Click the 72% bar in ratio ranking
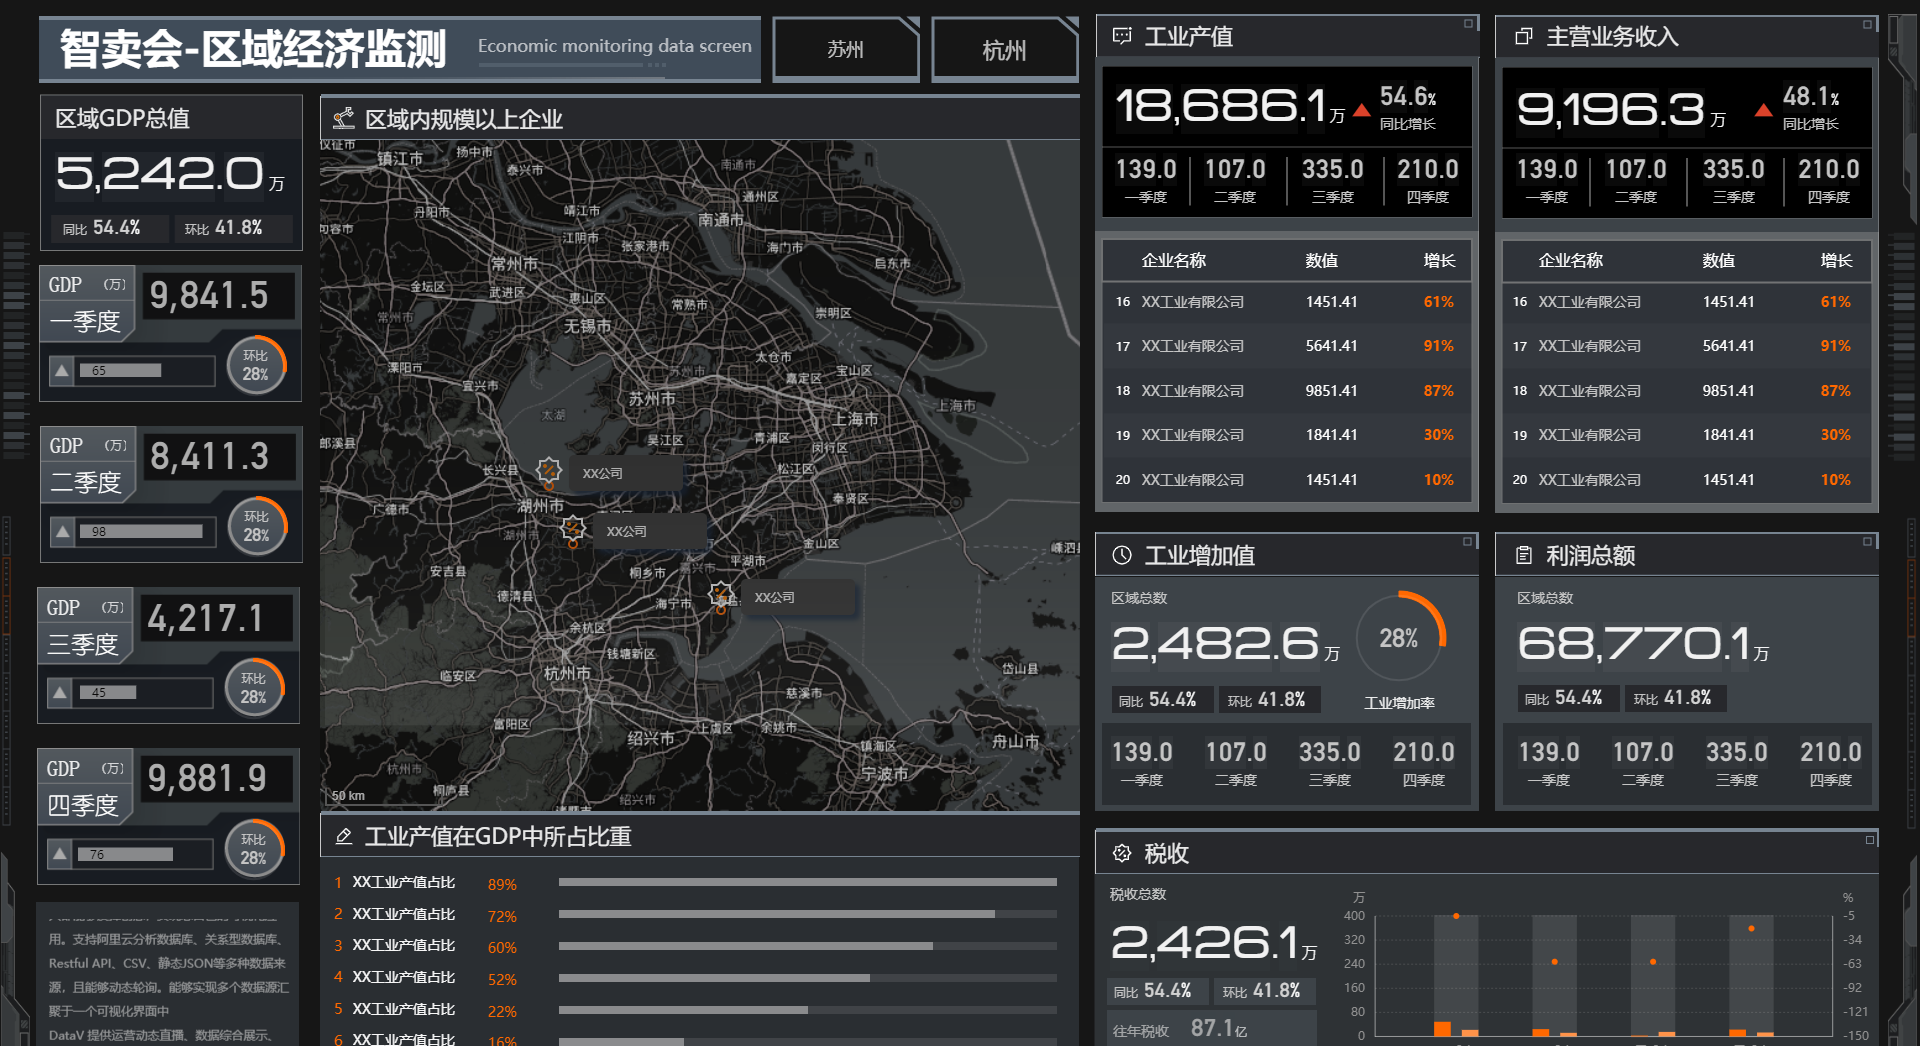The width and height of the screenshot is (1920, 1046). (808, 914)
